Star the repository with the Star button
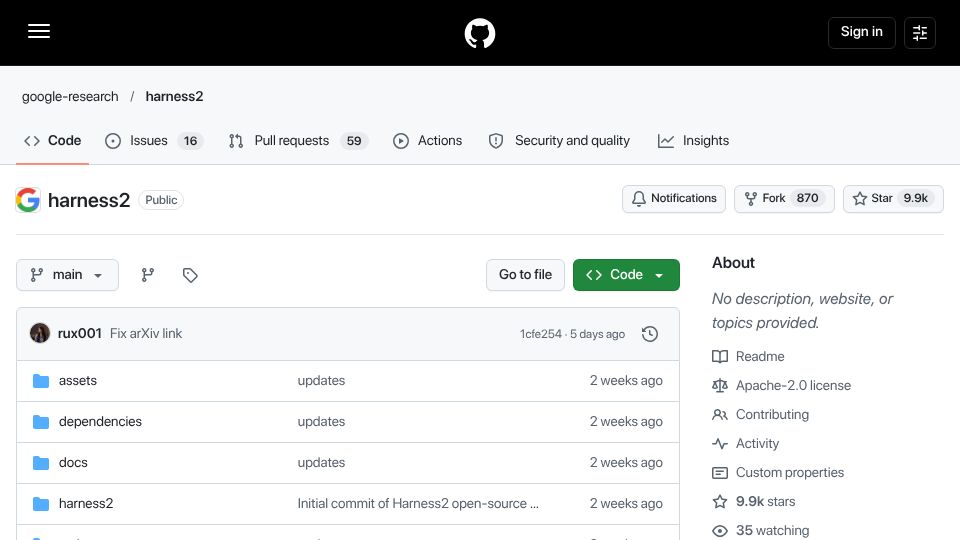The height and width of the screenshot is (540, 960). click(893, 199)
